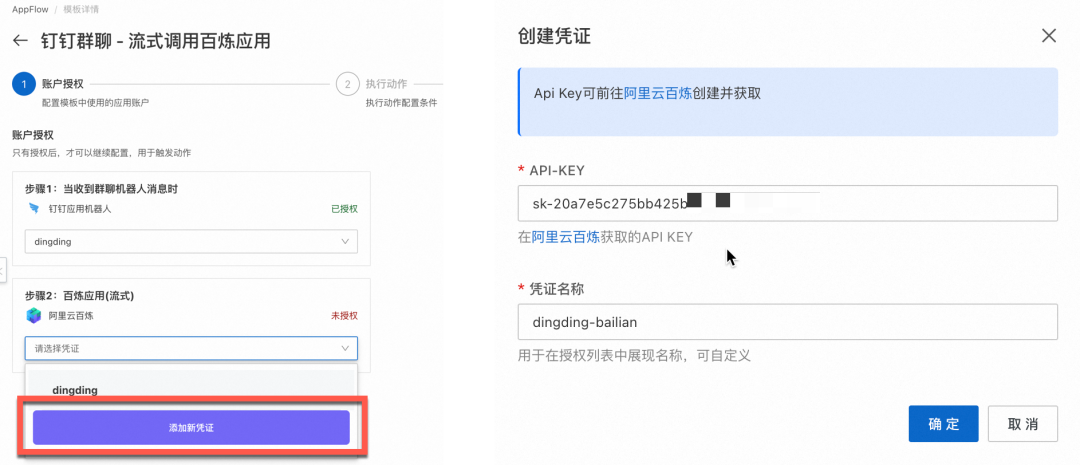Click 添加新凭证 button
This screenshot has height=465, width=1080.
[x=191, y=427]
